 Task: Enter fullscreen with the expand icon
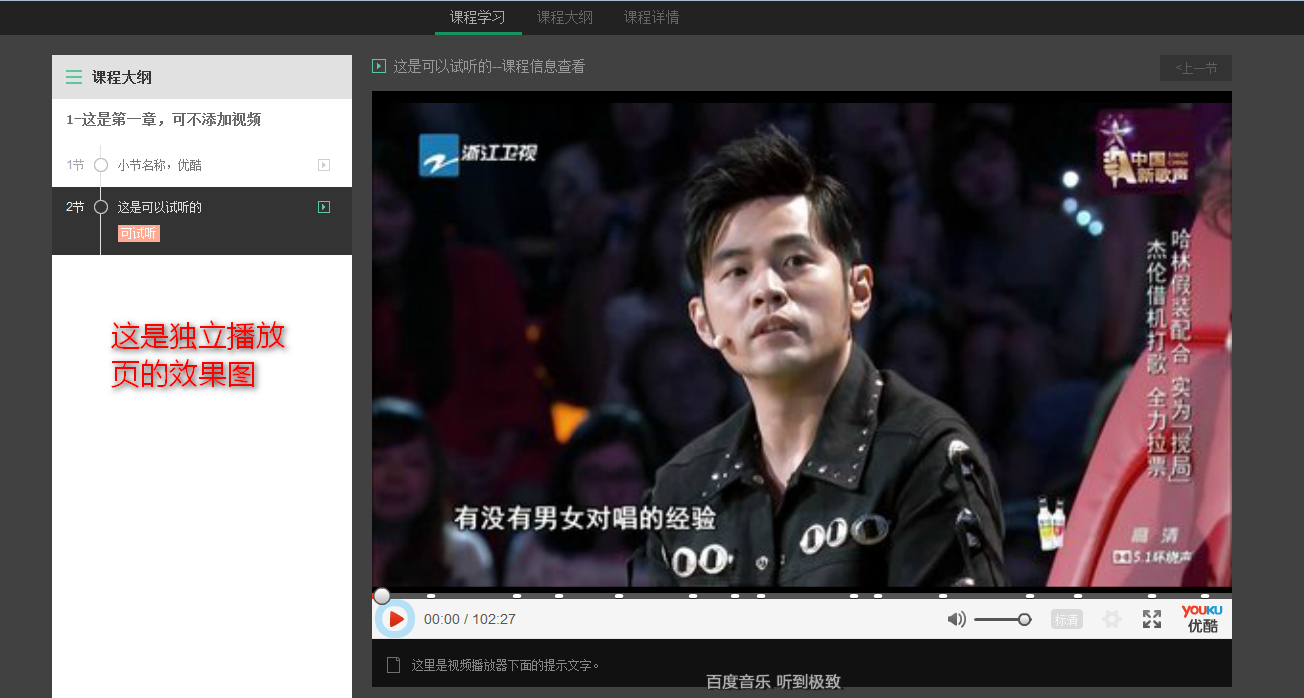(1152, 620)
